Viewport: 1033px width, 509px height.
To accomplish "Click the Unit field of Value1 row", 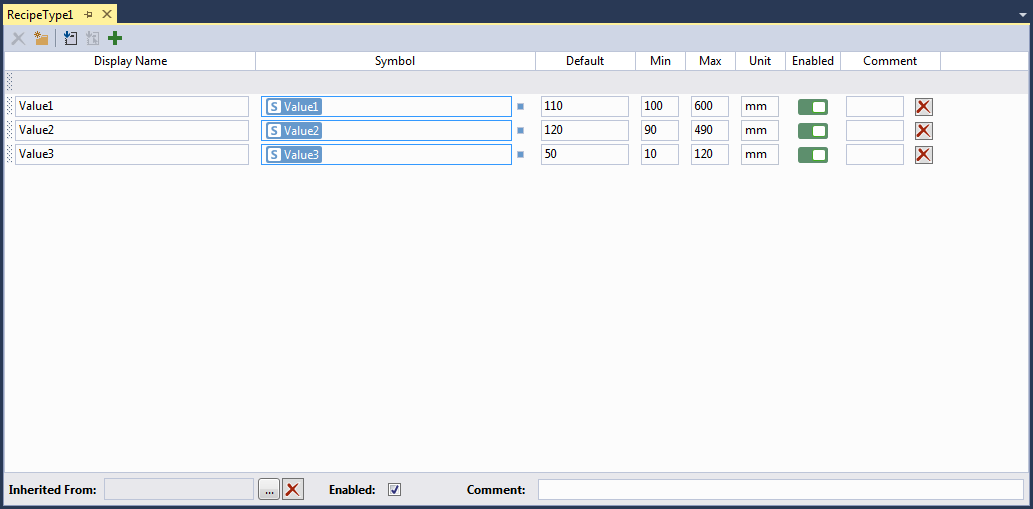I will point(760,107).
